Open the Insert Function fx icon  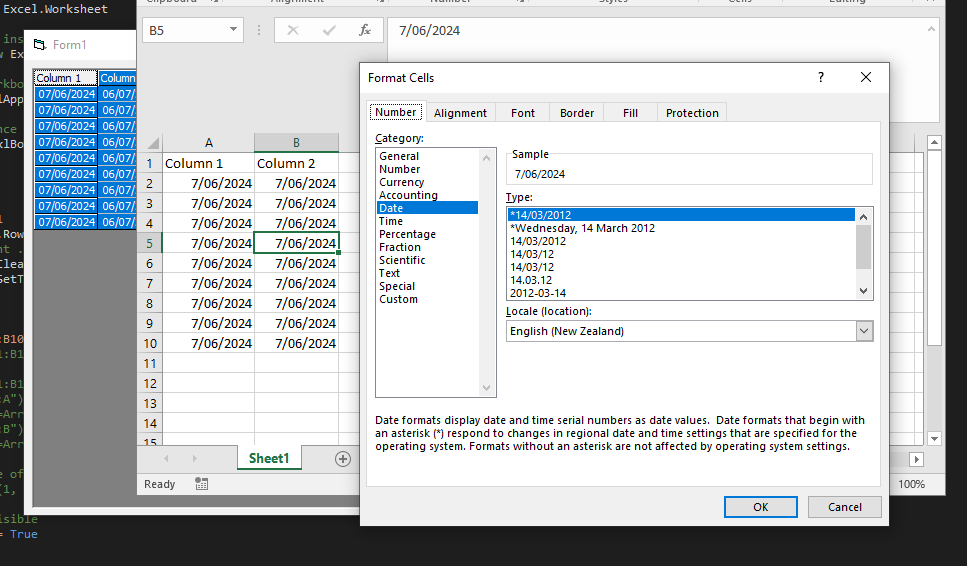coord(365,30)
